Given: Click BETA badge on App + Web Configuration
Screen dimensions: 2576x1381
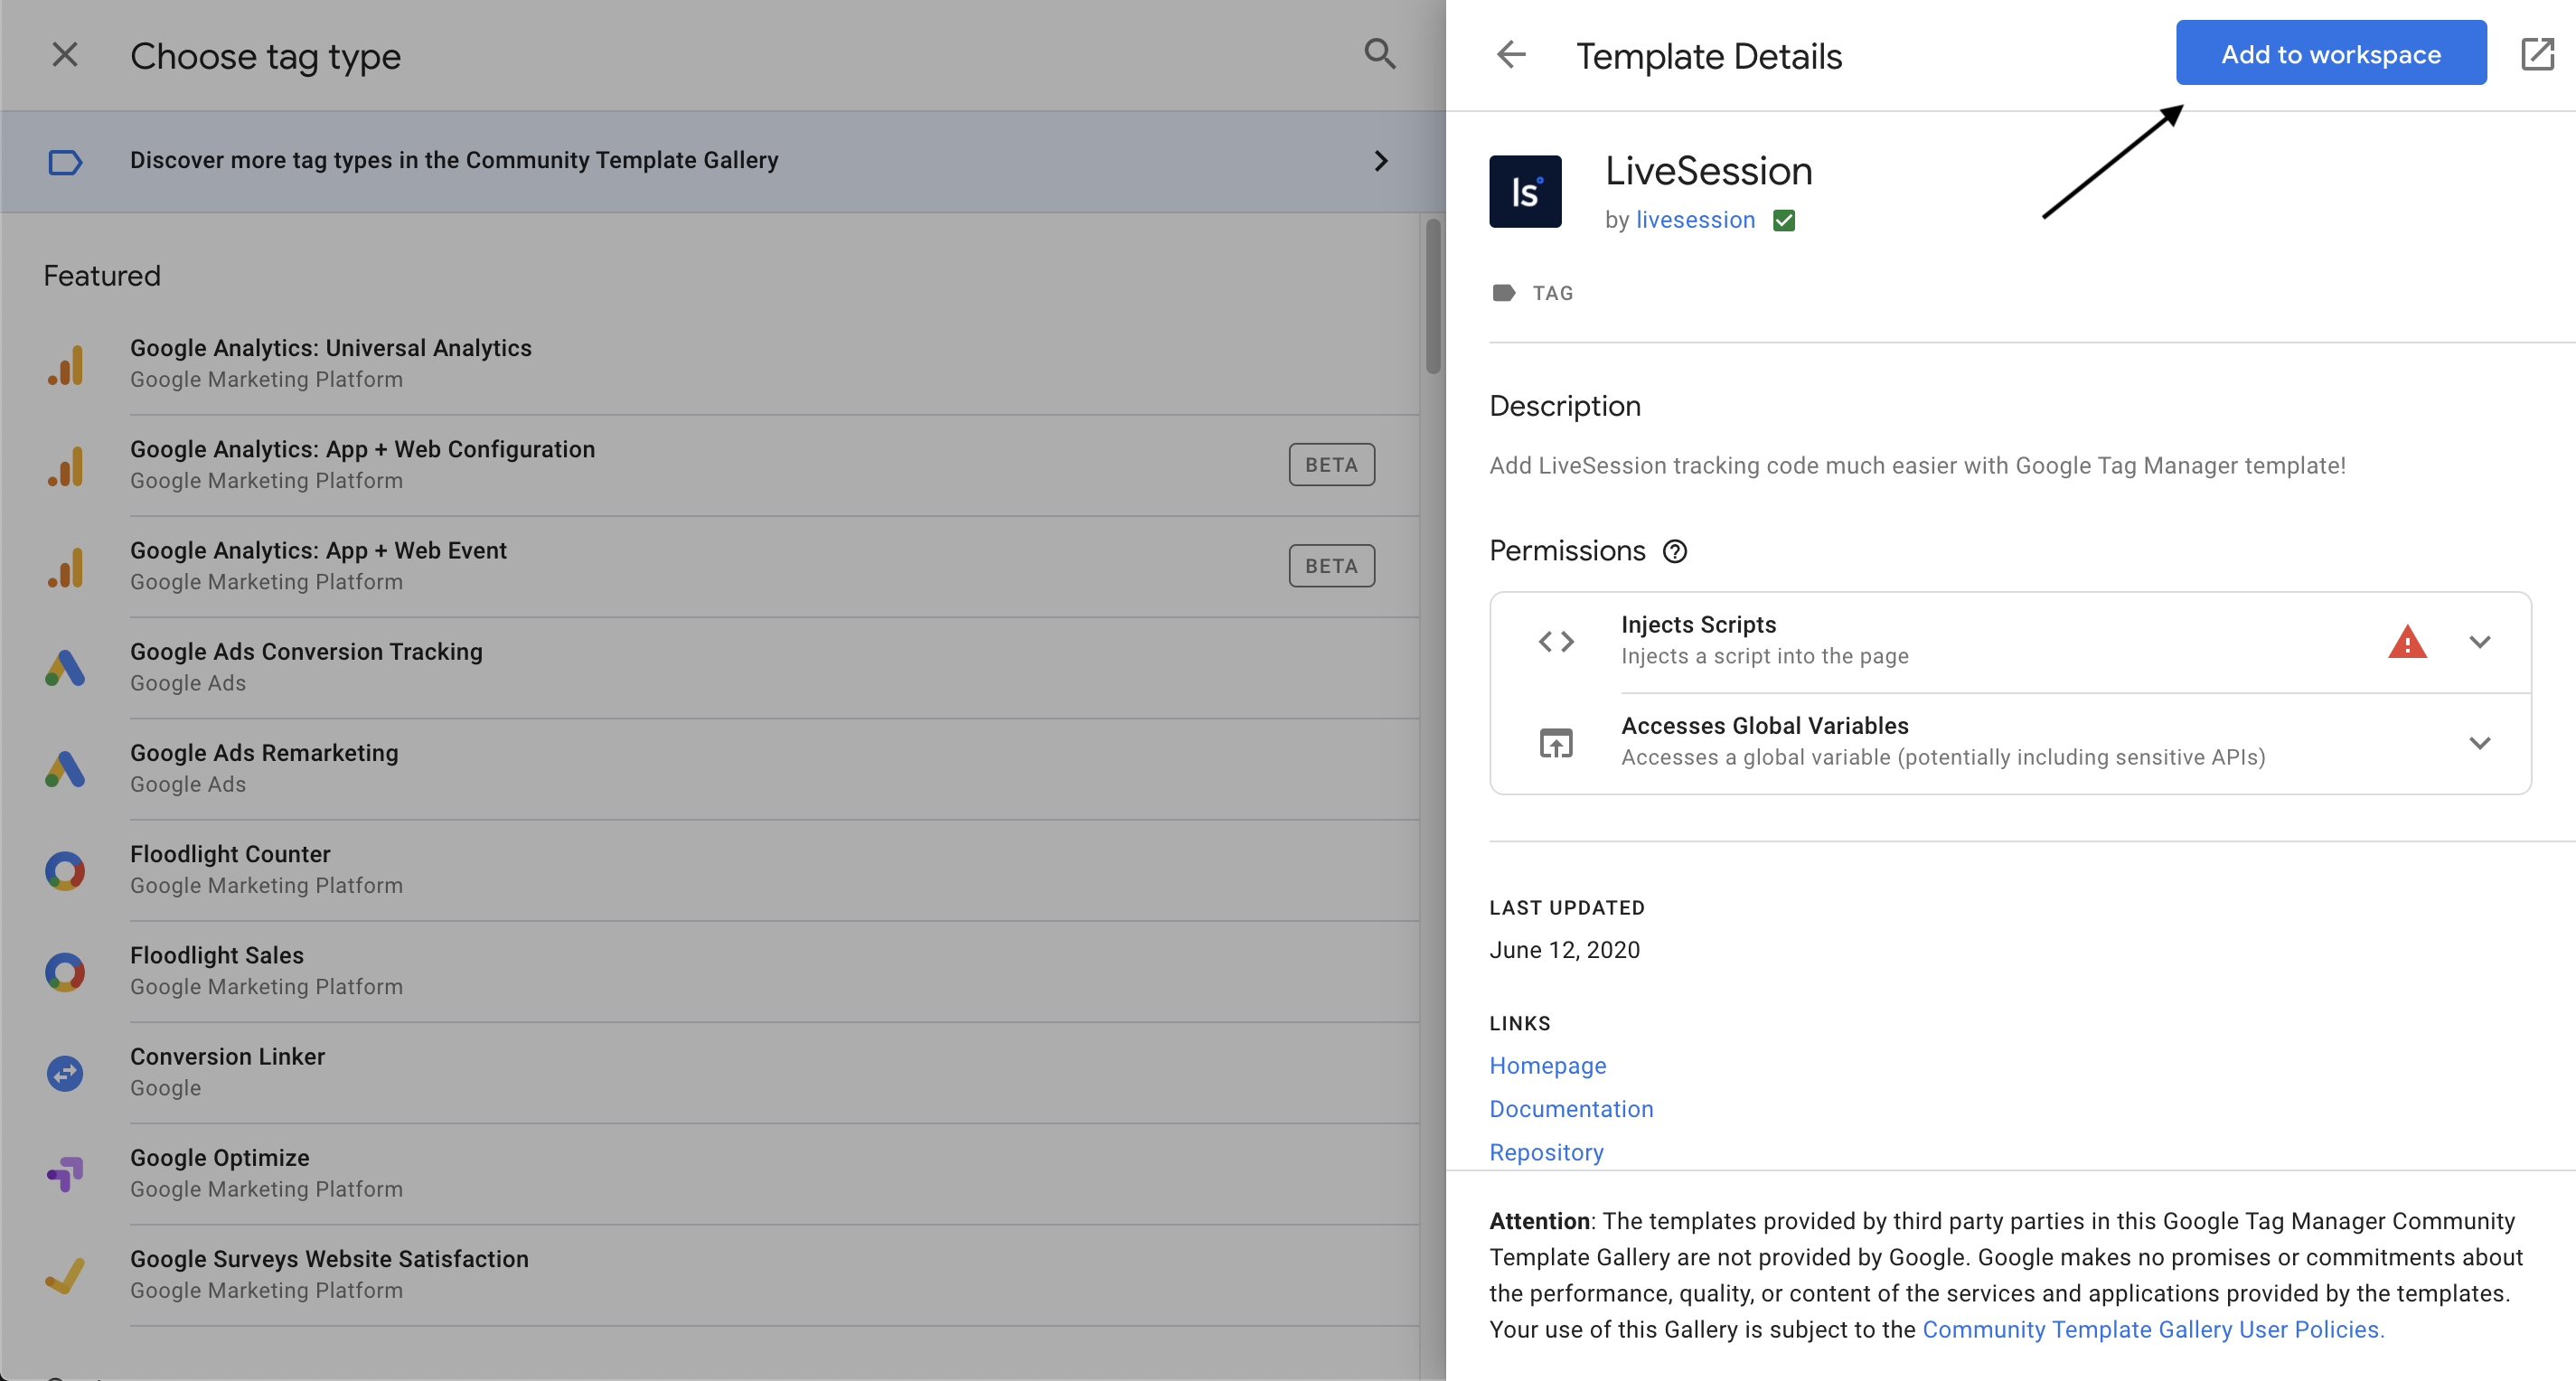Looking at the screenshot, I should [1331, 465].
